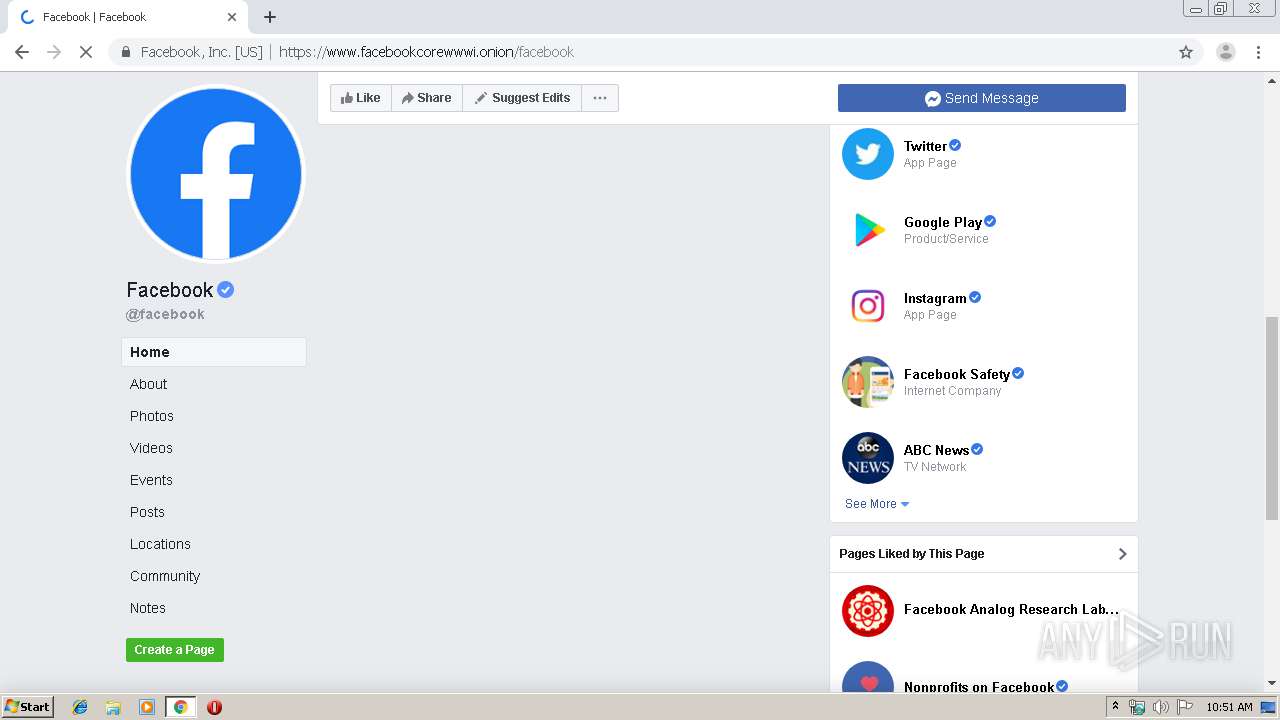Open Nonprofits on Facebook heart icon
Image resolution: width=1280 pixels, height=720 pixels.
tap(867, 677)
